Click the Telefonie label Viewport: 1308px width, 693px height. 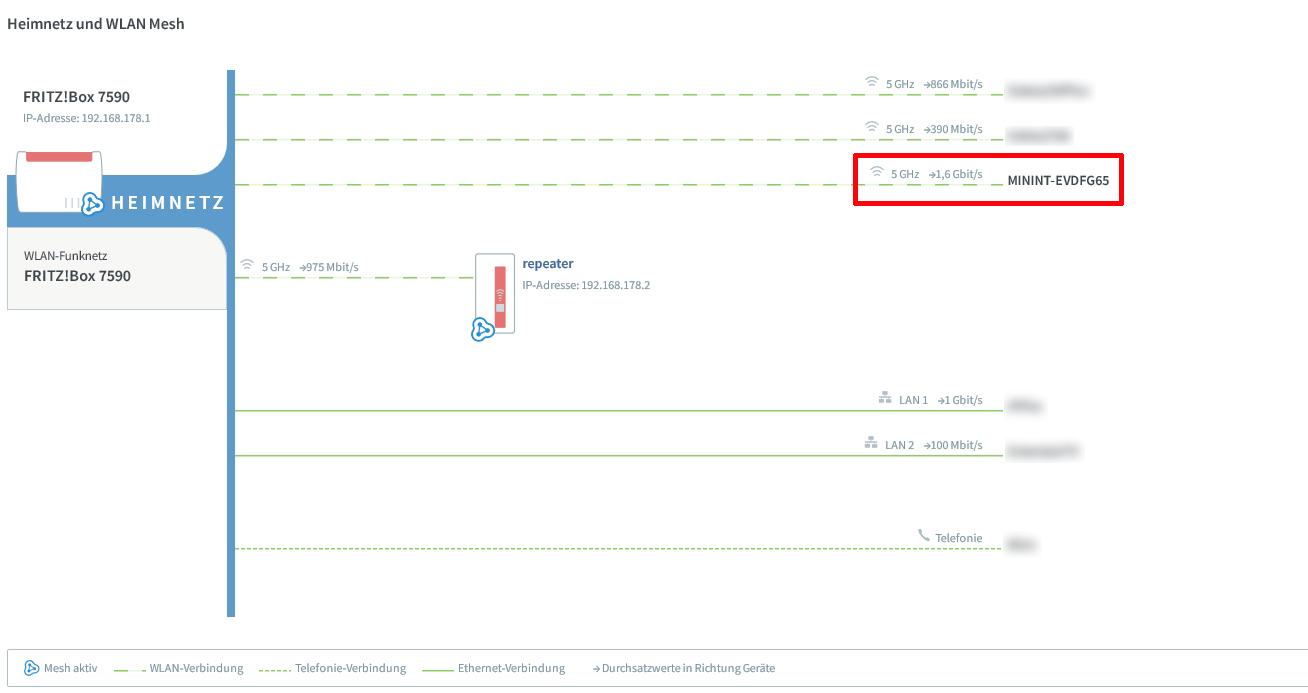(959, 538)
